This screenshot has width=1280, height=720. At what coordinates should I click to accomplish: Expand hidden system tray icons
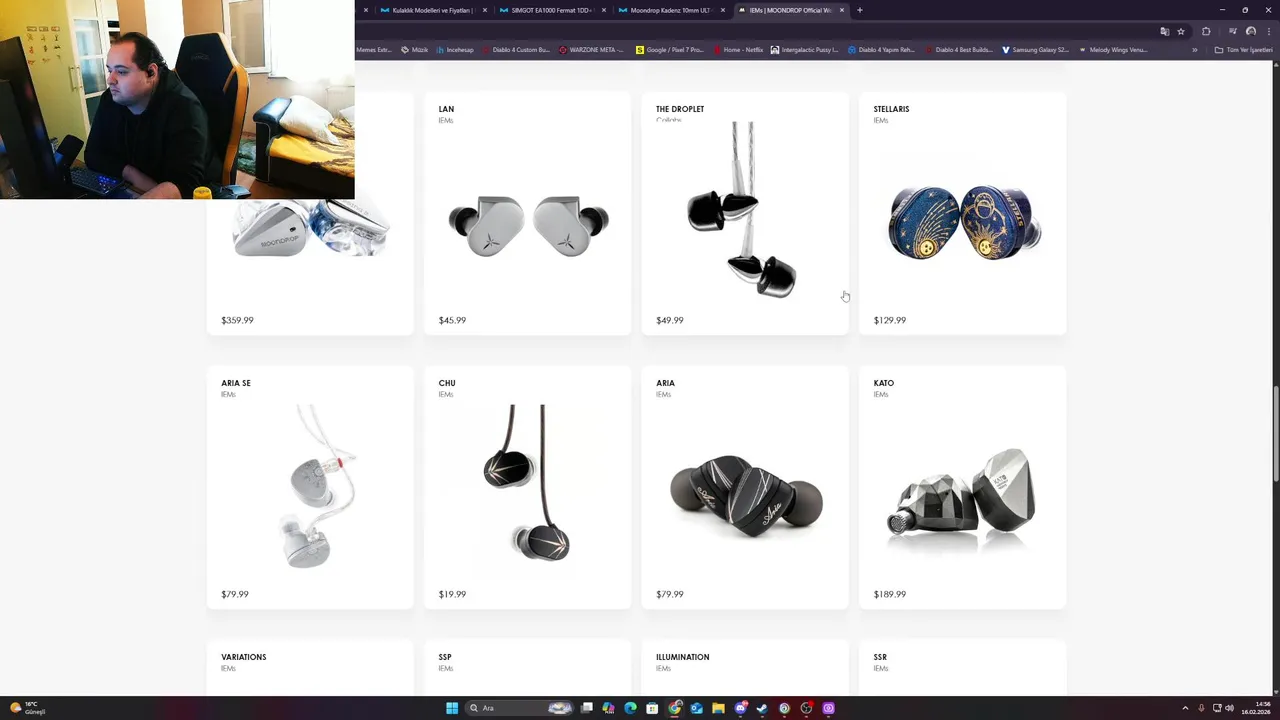[1185, 708]
